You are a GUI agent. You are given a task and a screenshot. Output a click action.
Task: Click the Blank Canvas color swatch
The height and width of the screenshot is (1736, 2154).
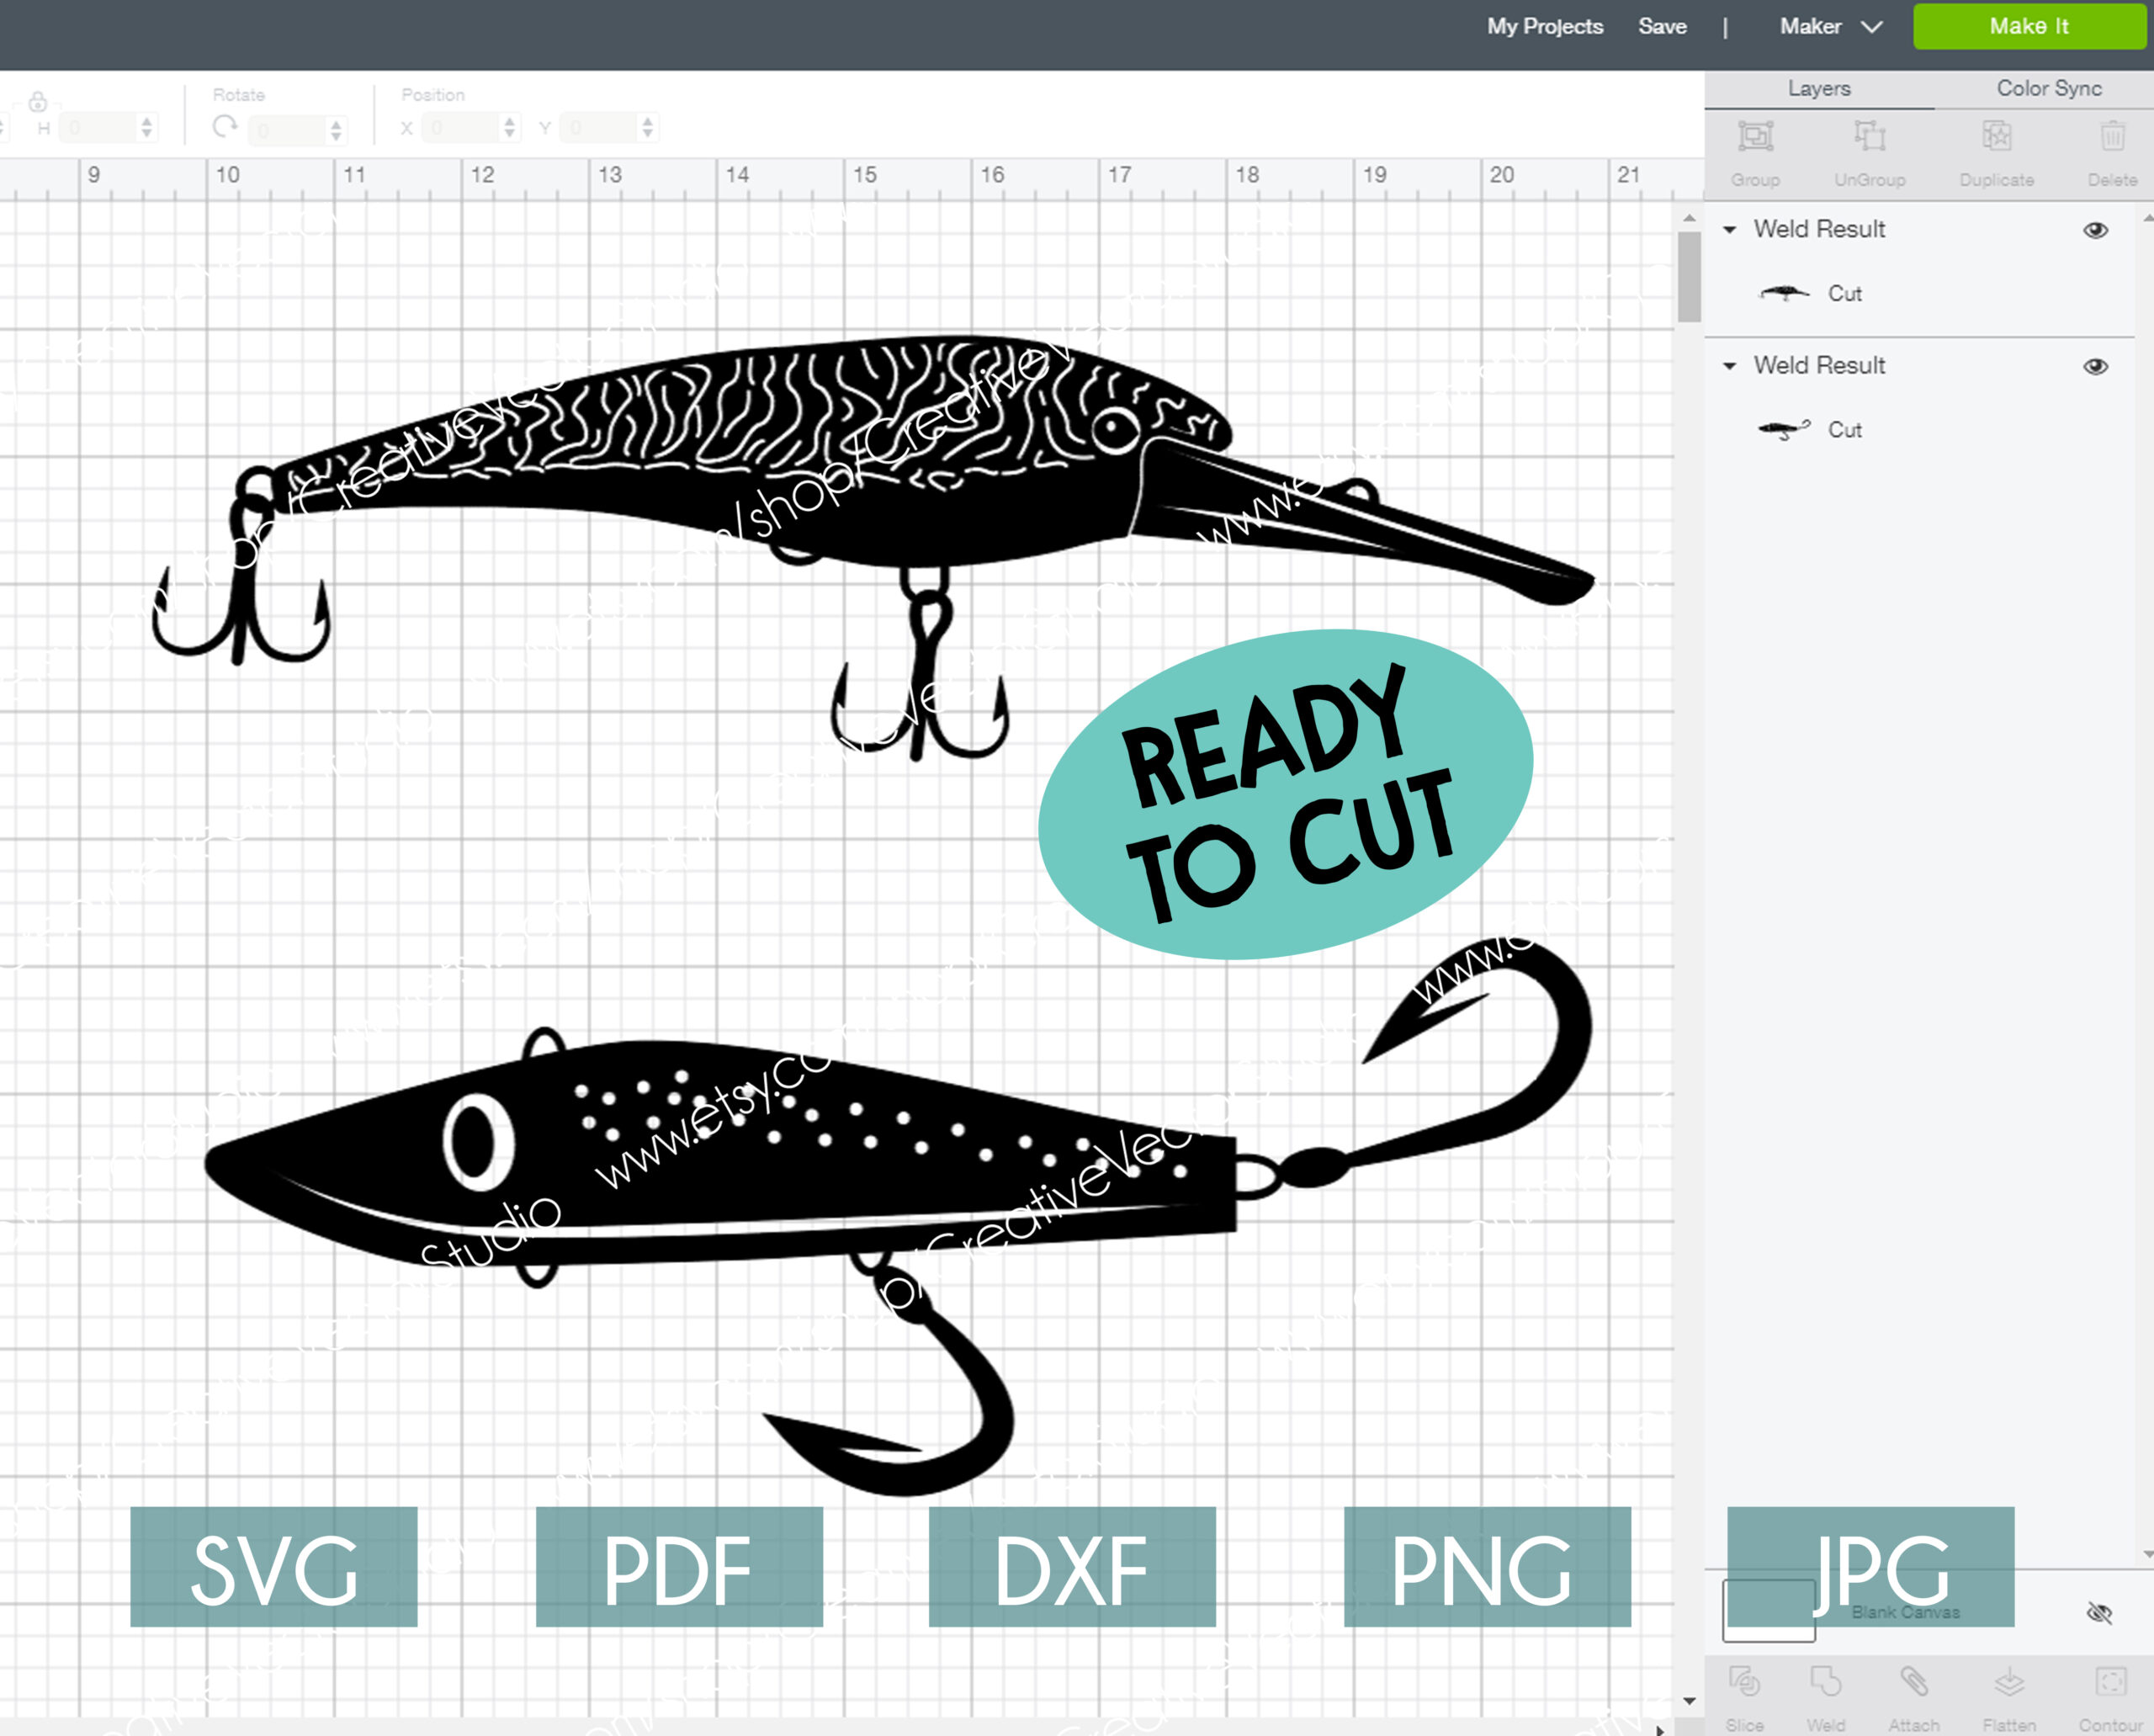click(1768, 1610)
